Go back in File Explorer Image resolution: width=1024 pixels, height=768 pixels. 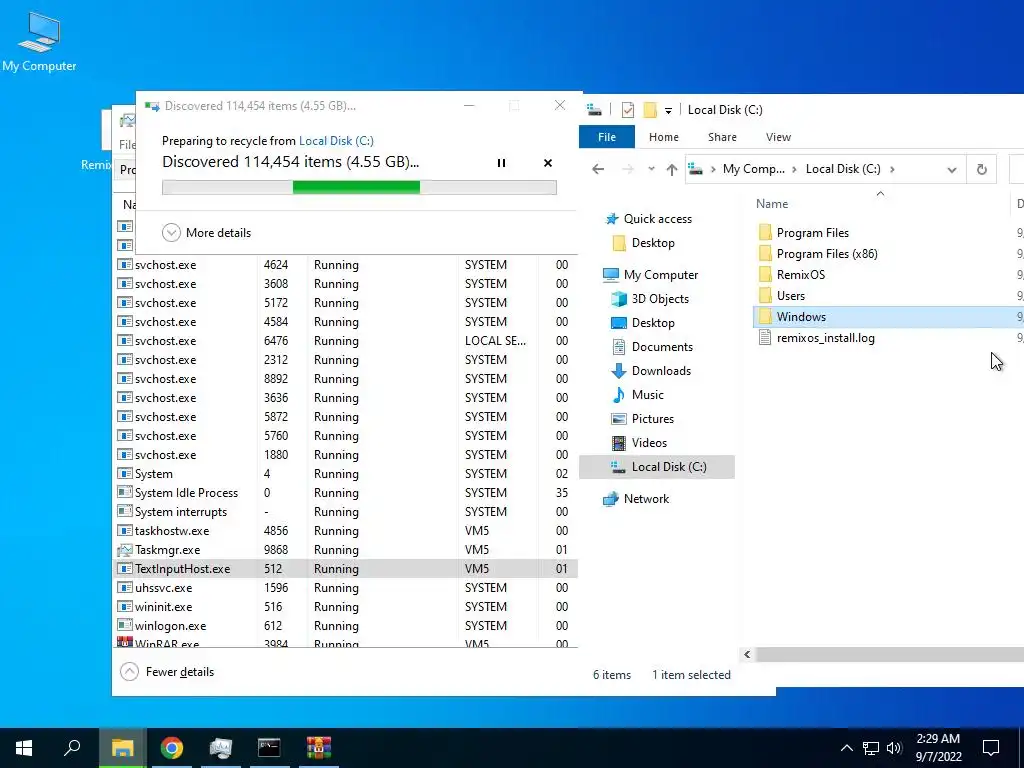pyautogui.click(x=598, y=169)
